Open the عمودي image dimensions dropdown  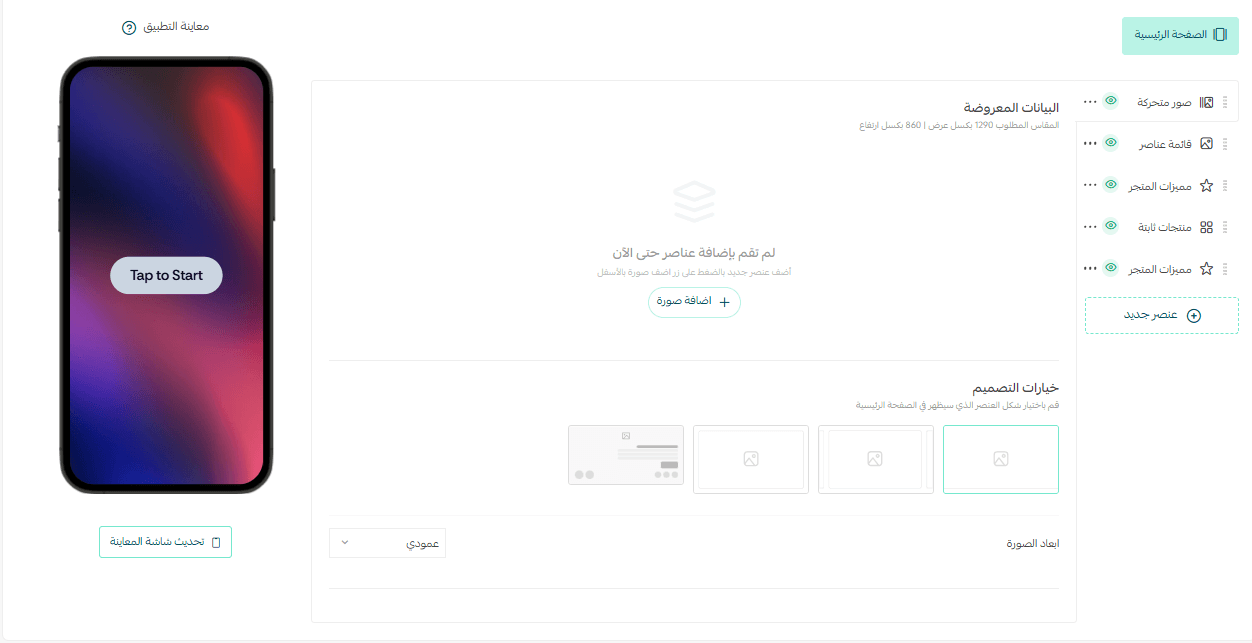tap(387, 543)
